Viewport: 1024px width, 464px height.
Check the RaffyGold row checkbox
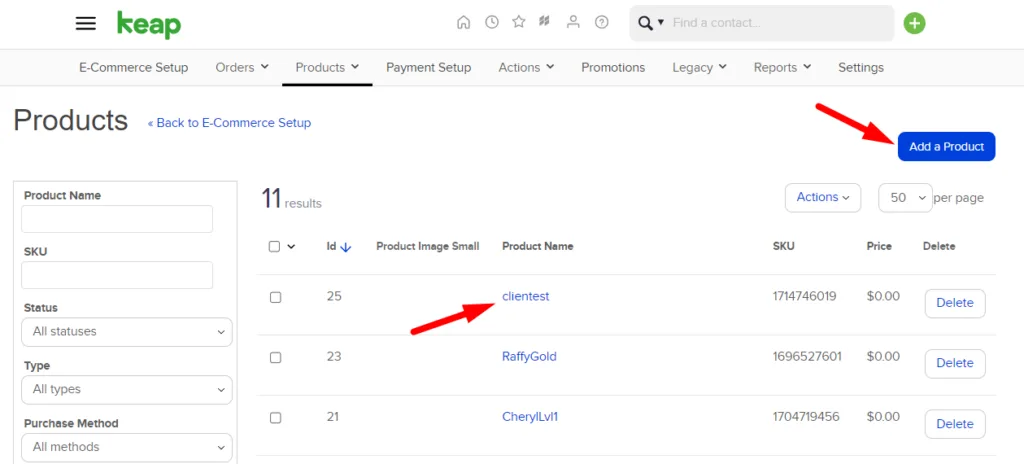[x=276, y=357]
